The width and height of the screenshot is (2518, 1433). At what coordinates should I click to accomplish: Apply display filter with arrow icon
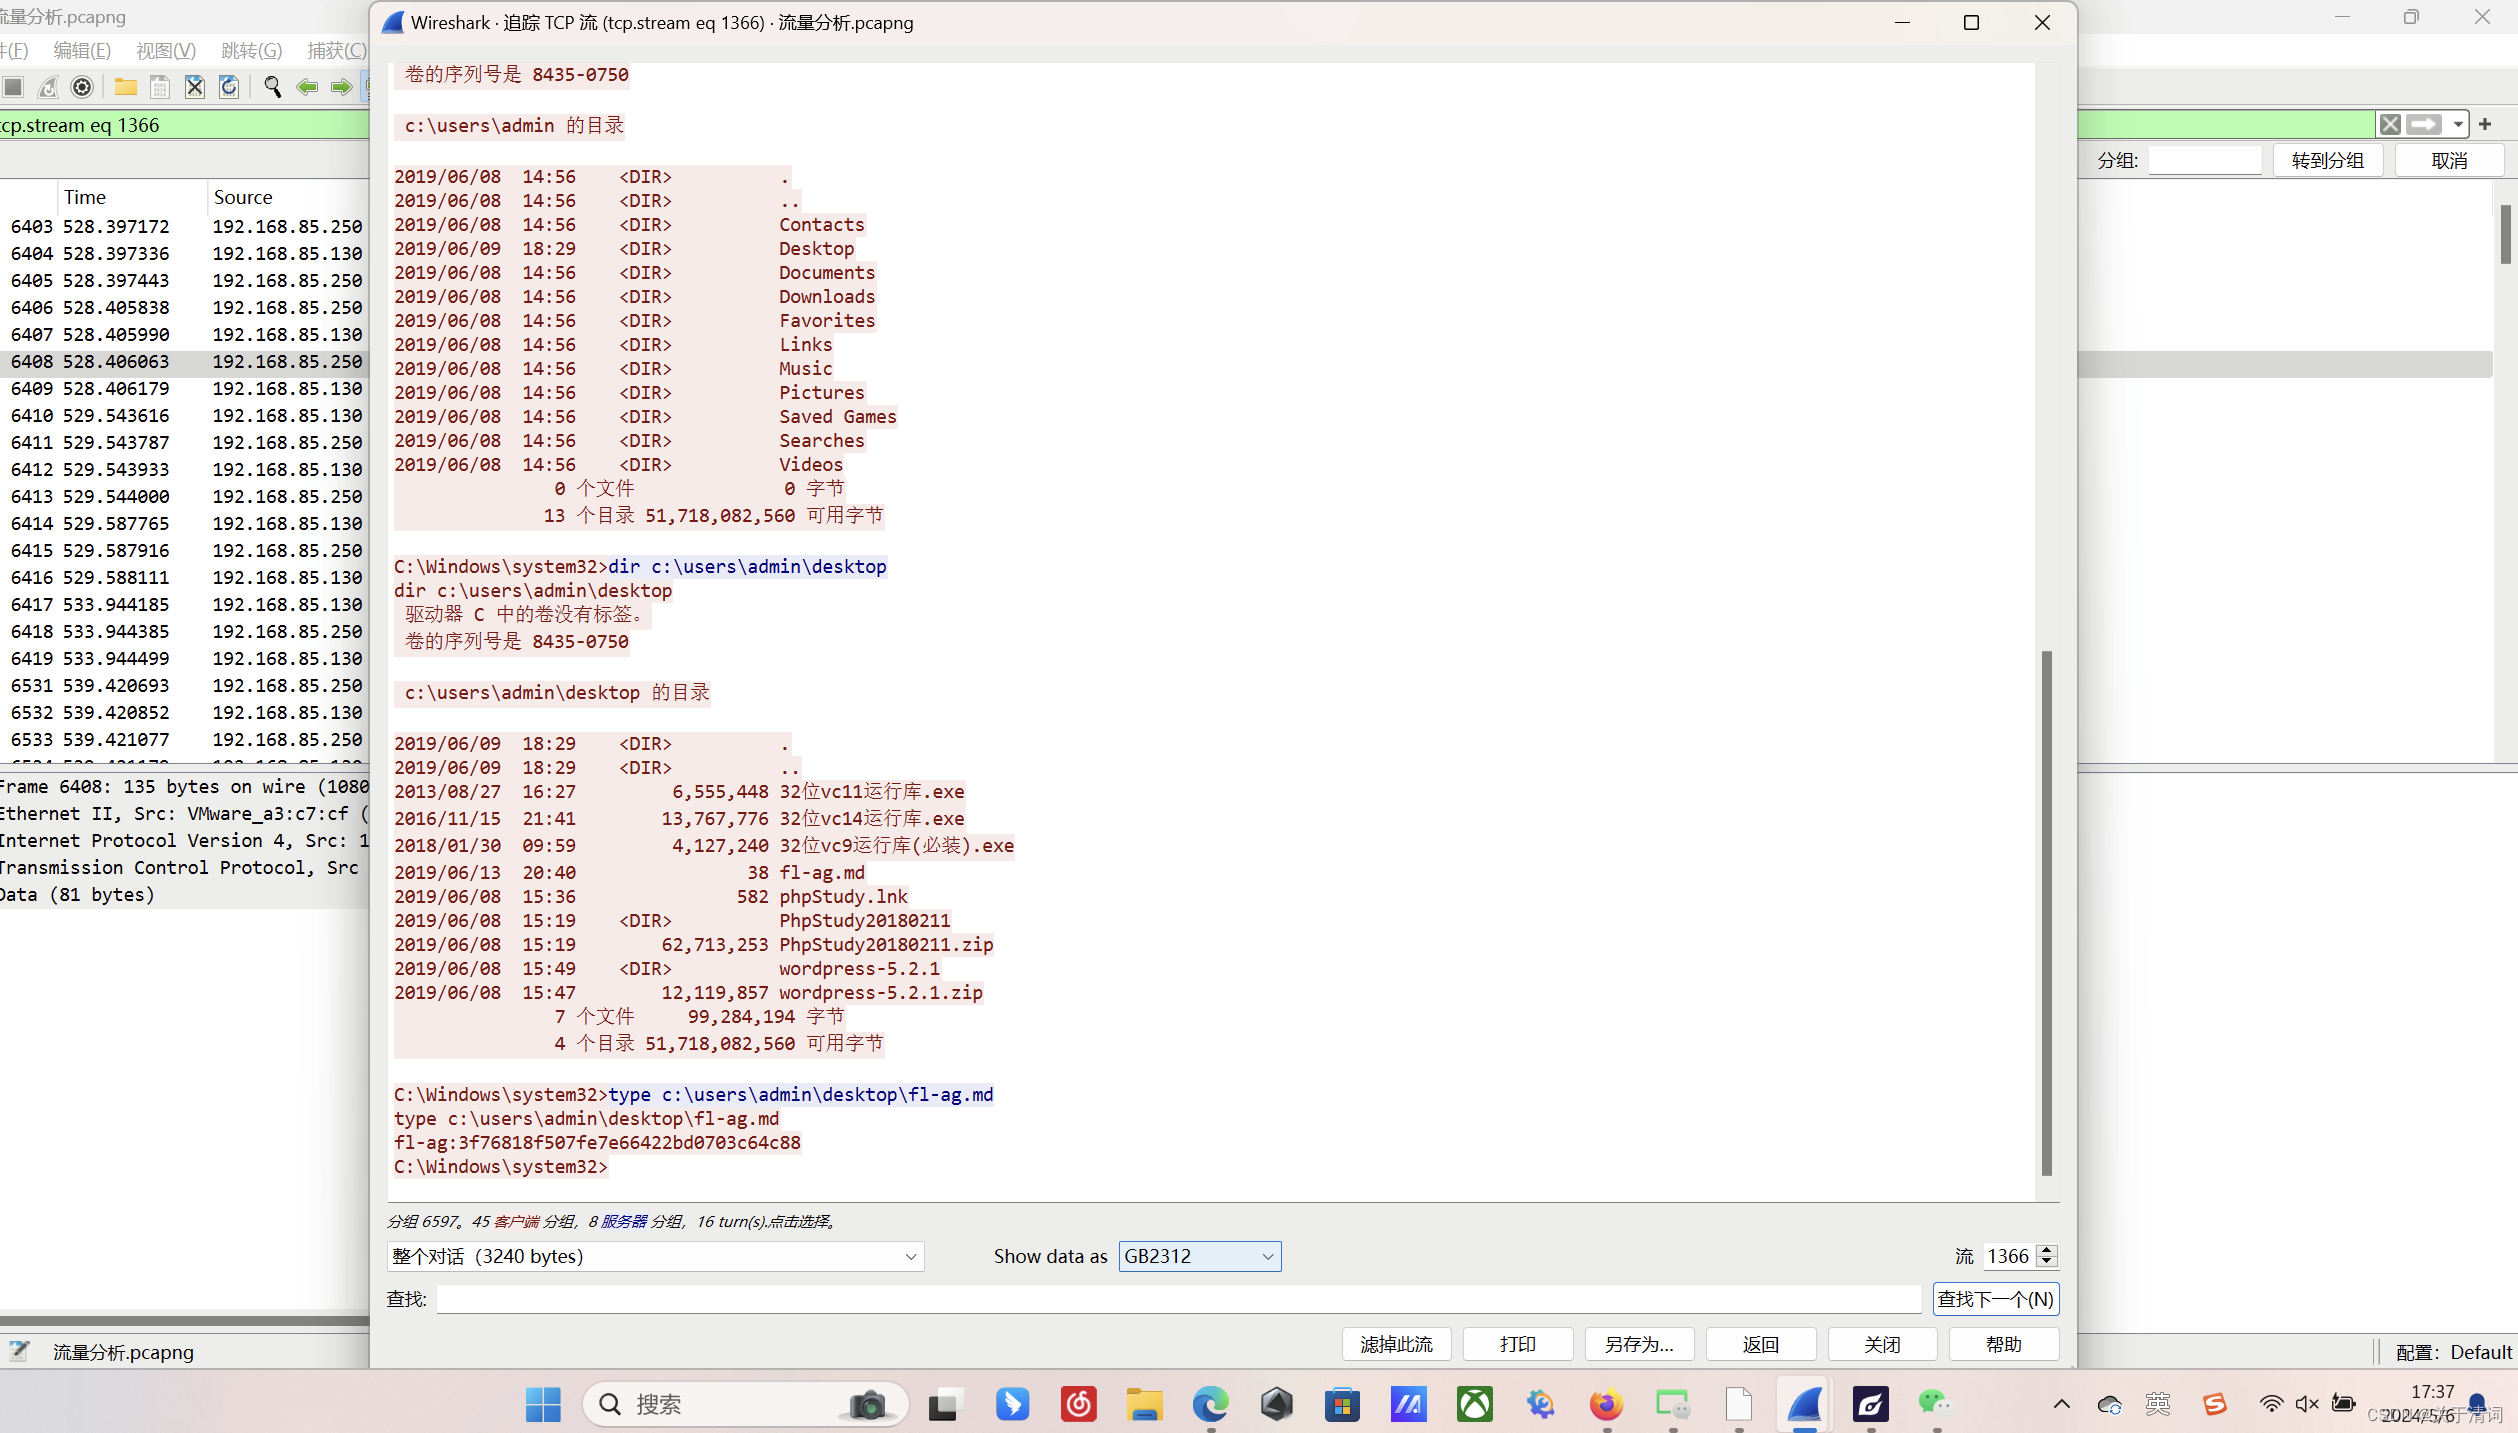(x=2423, y=125)
